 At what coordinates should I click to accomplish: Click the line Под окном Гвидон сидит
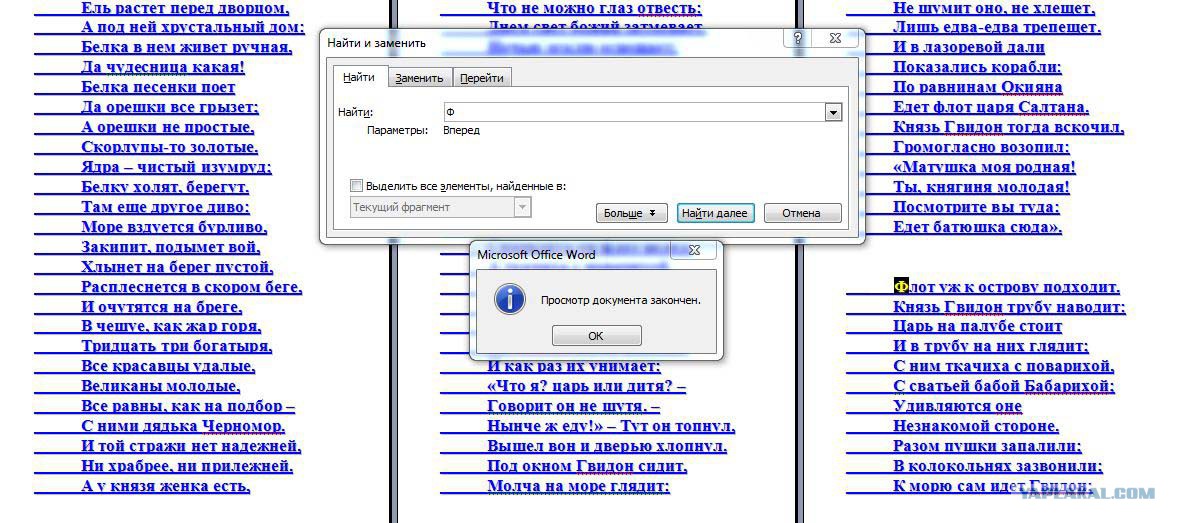click(x=587, y=466)
